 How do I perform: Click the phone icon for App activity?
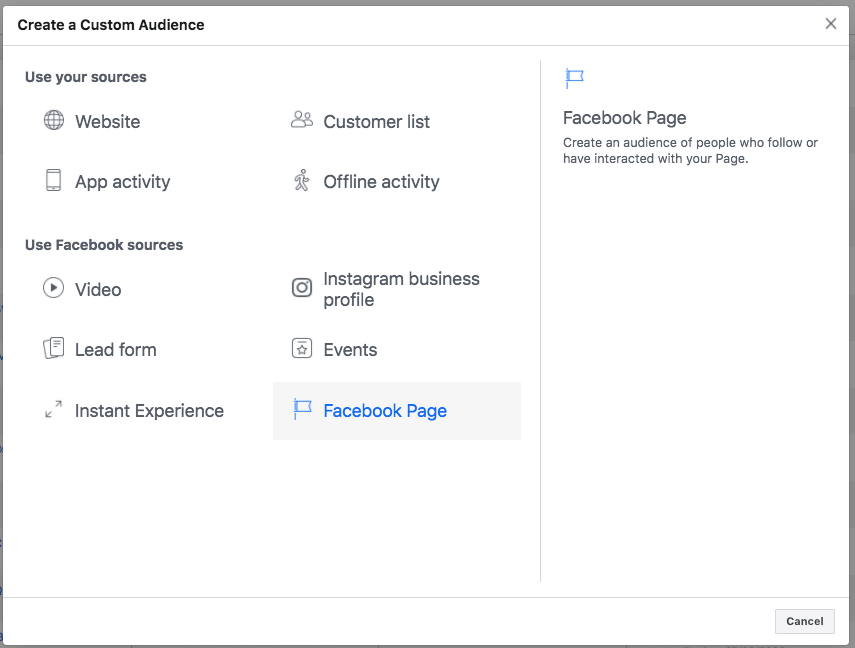click(x=53, y=180)
